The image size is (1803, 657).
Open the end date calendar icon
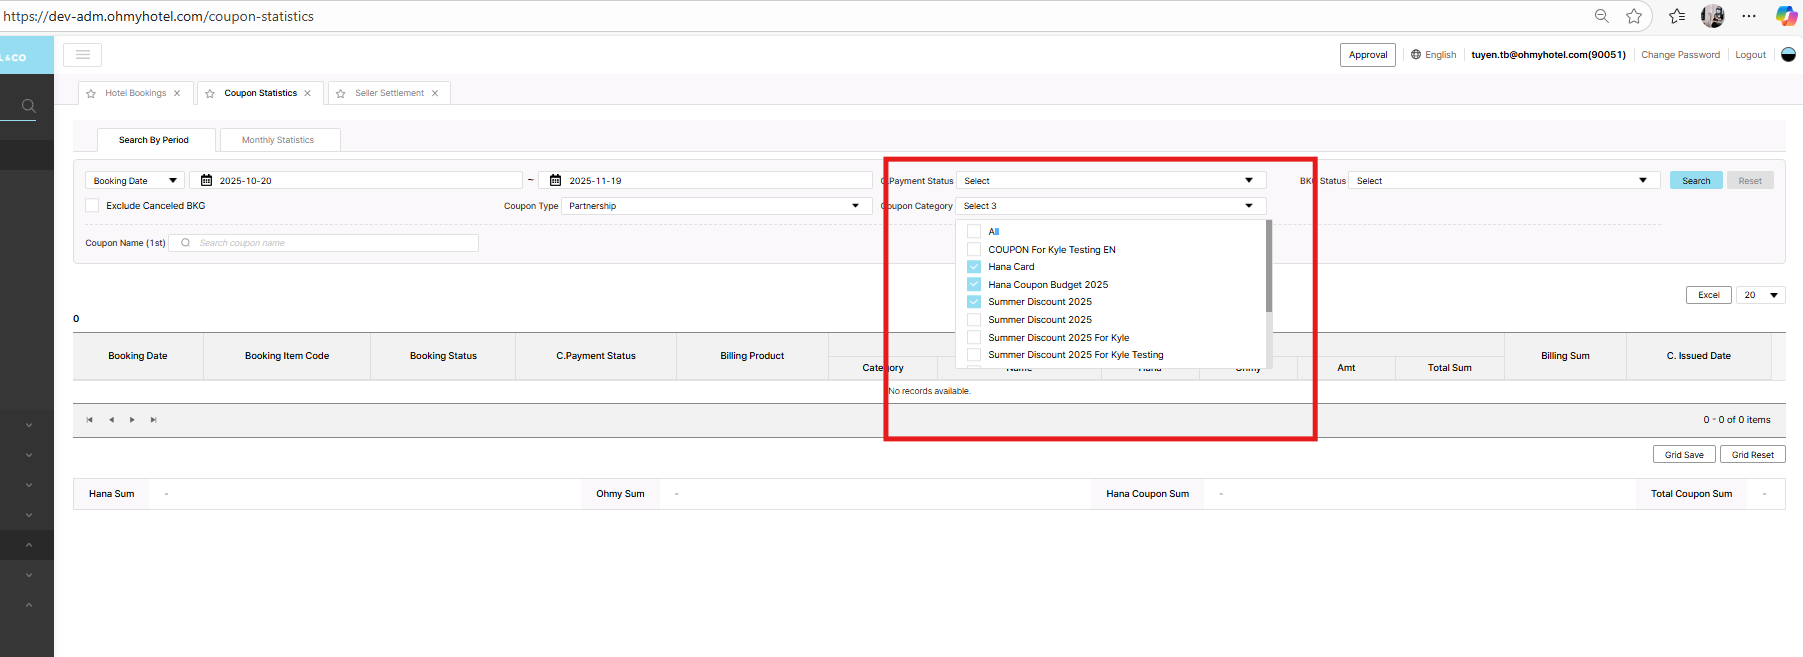tap(555, 181)
